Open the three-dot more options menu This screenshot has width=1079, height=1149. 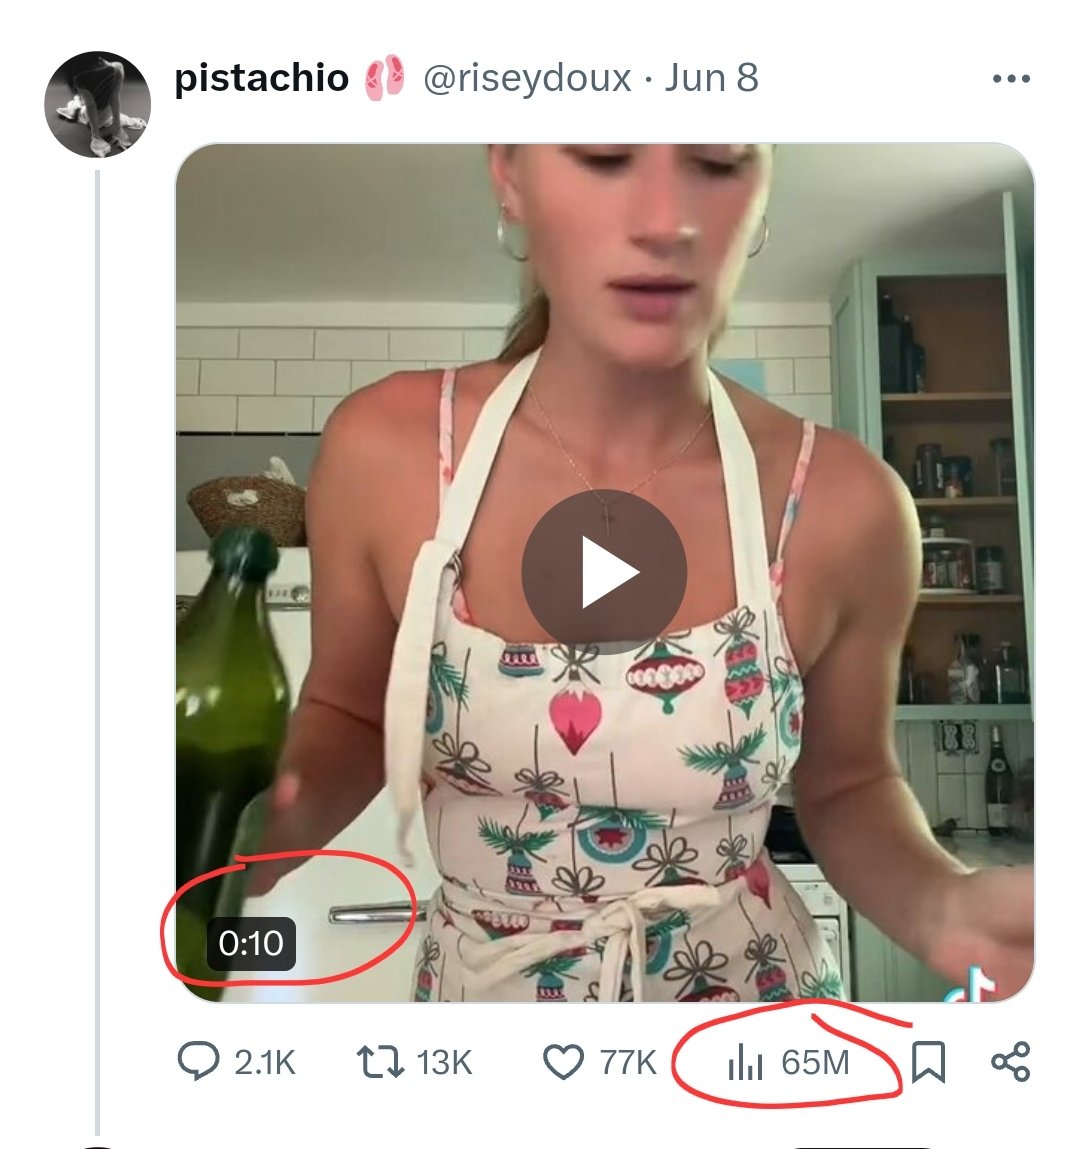click(1010, 79)
